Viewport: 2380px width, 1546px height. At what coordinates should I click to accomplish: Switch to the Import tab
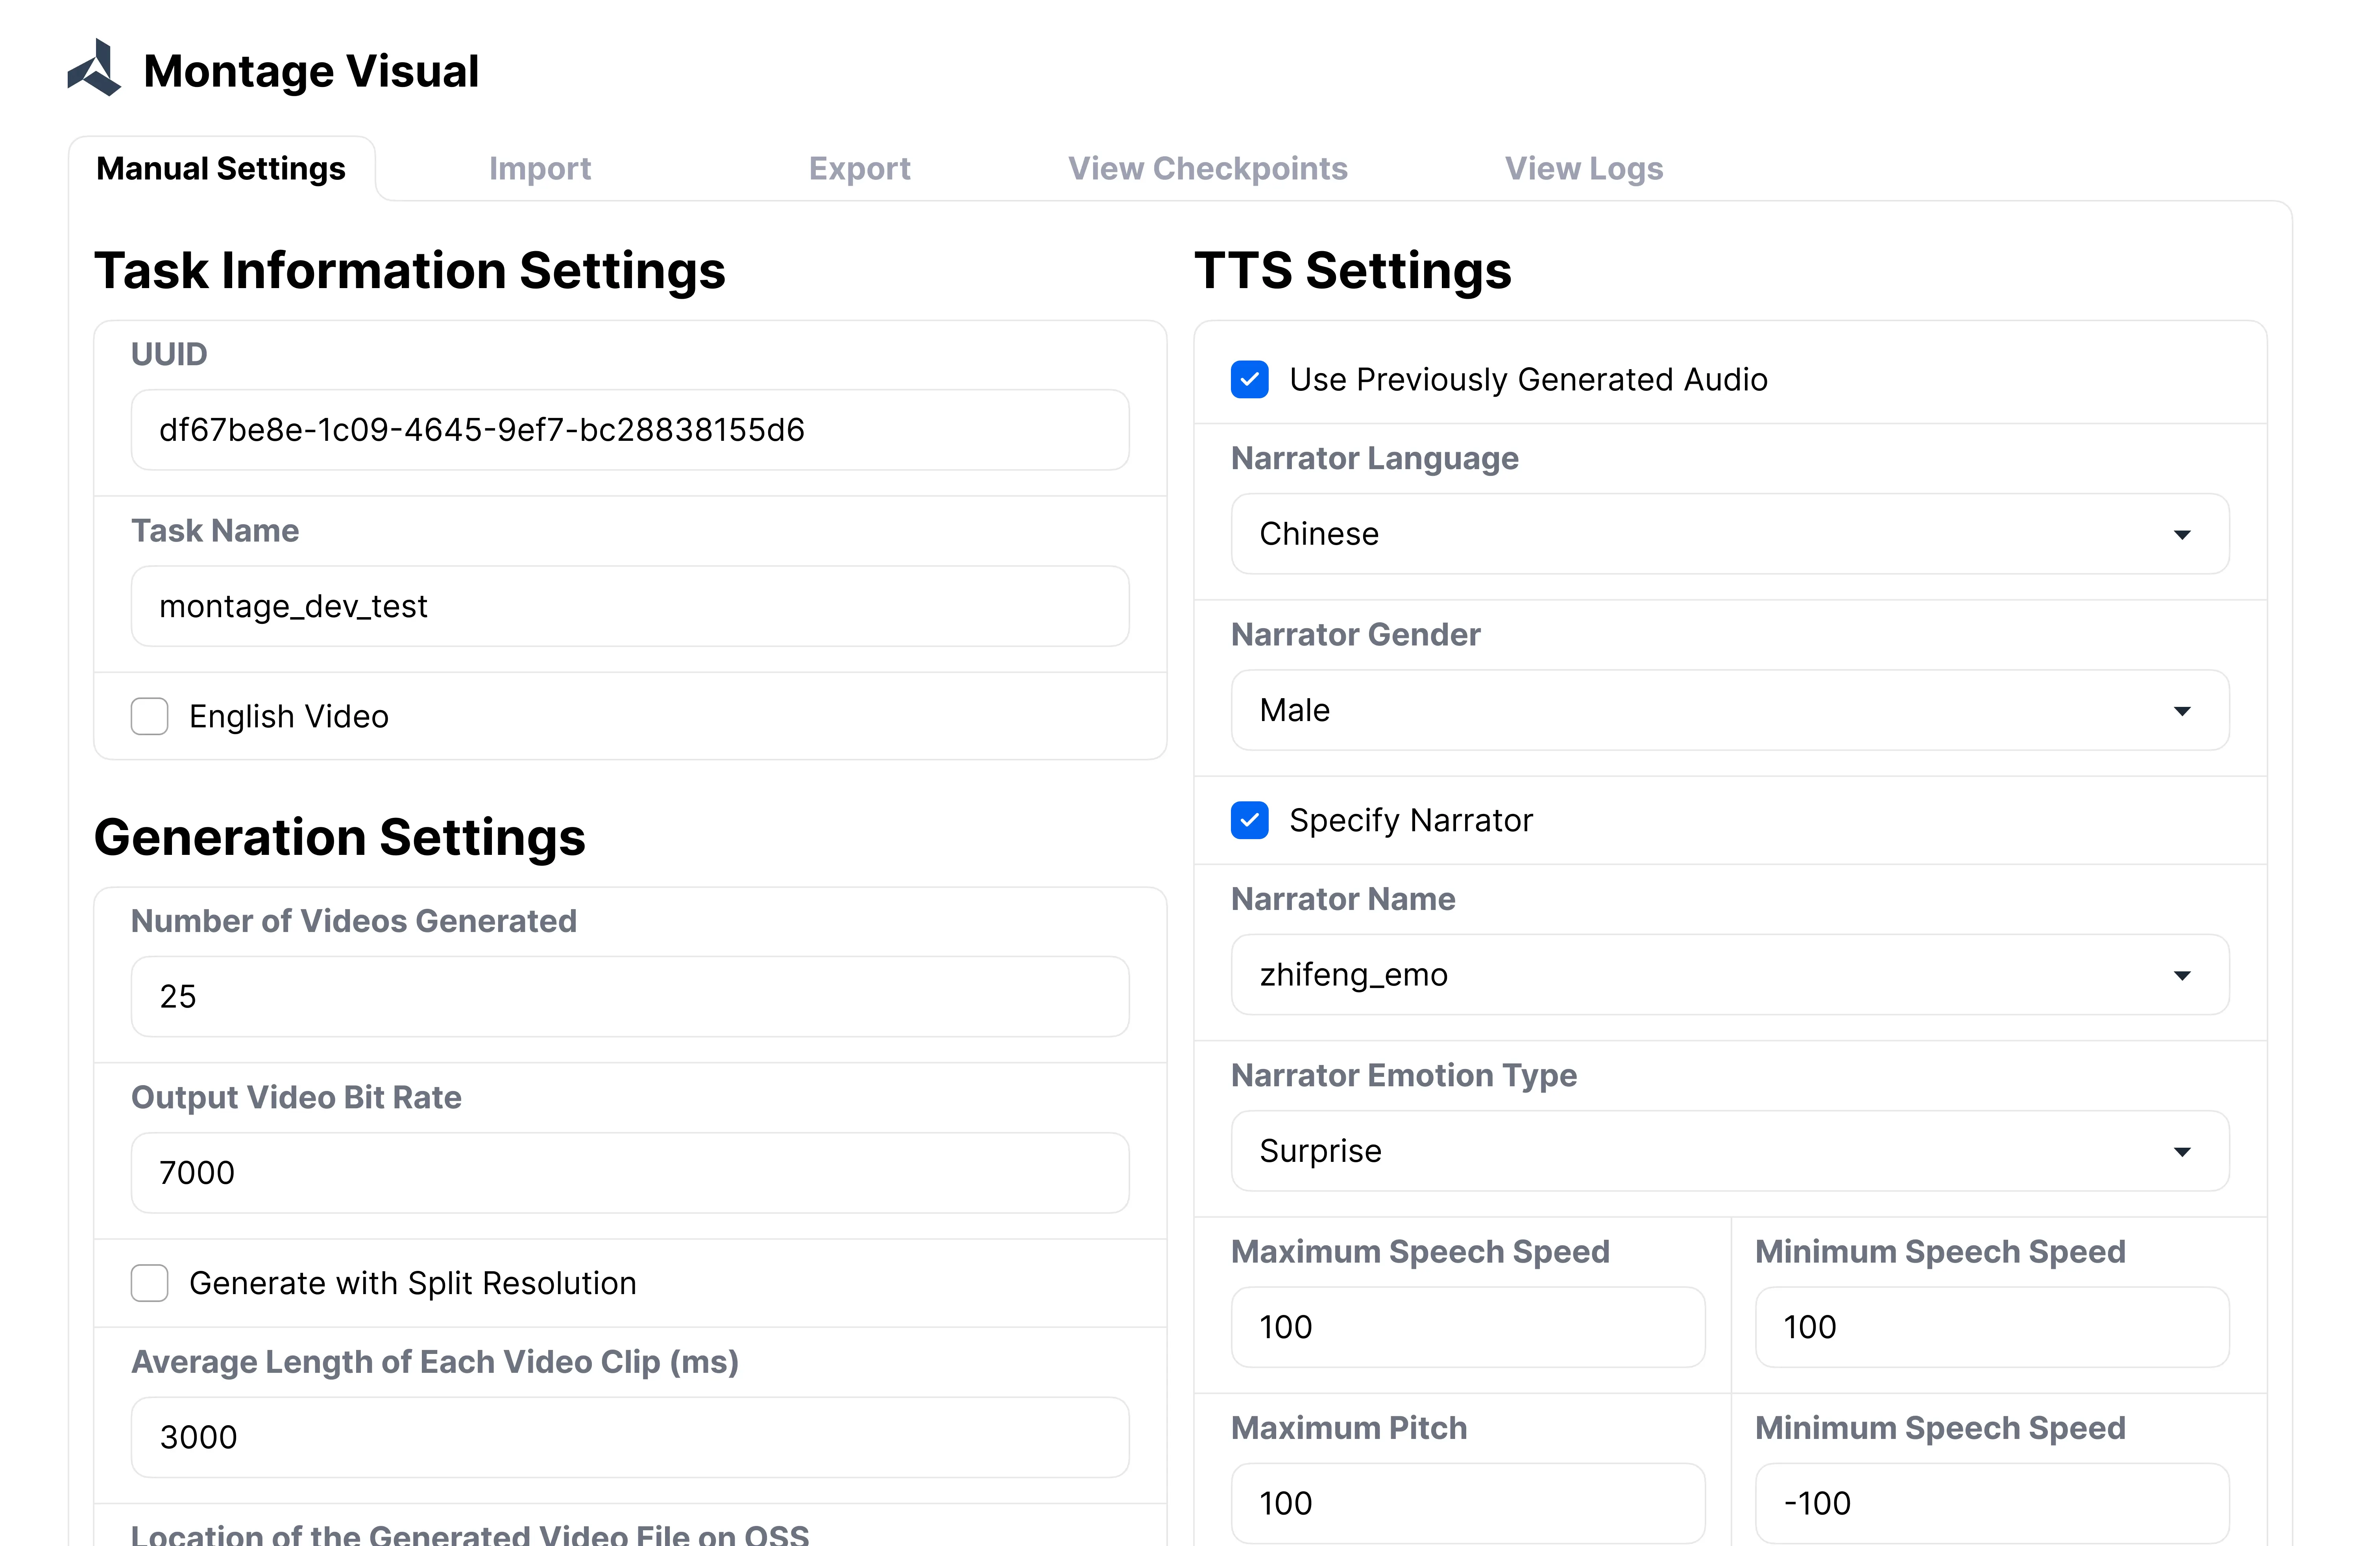[x=539, y=168]
